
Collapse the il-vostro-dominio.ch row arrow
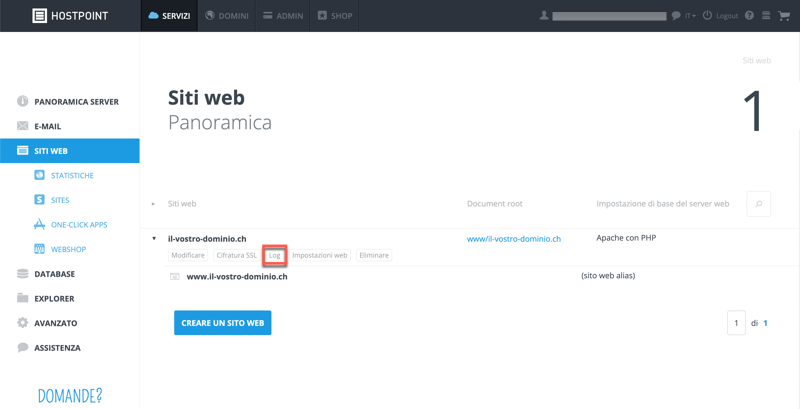pos(154,238)
